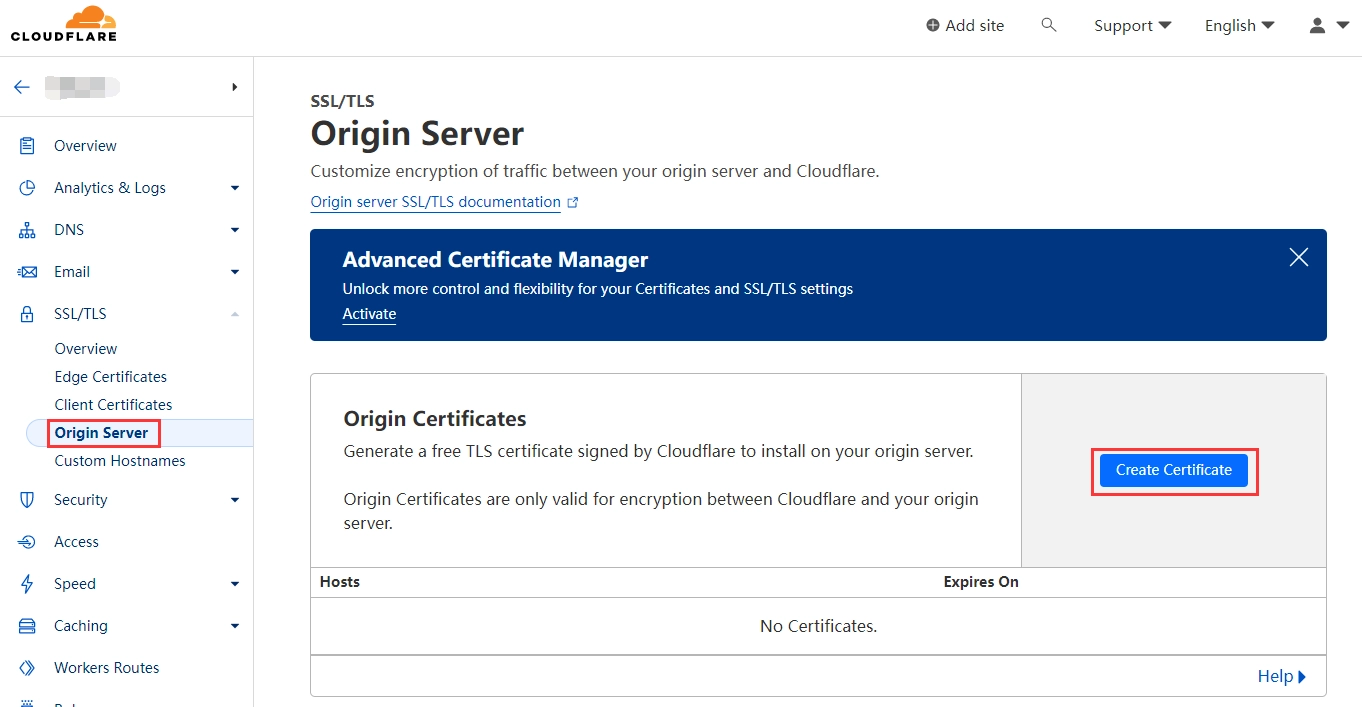This screenshot has height=707, width=1362.
Task: Click the Overview clipboard icon
Action: (28, 146)
